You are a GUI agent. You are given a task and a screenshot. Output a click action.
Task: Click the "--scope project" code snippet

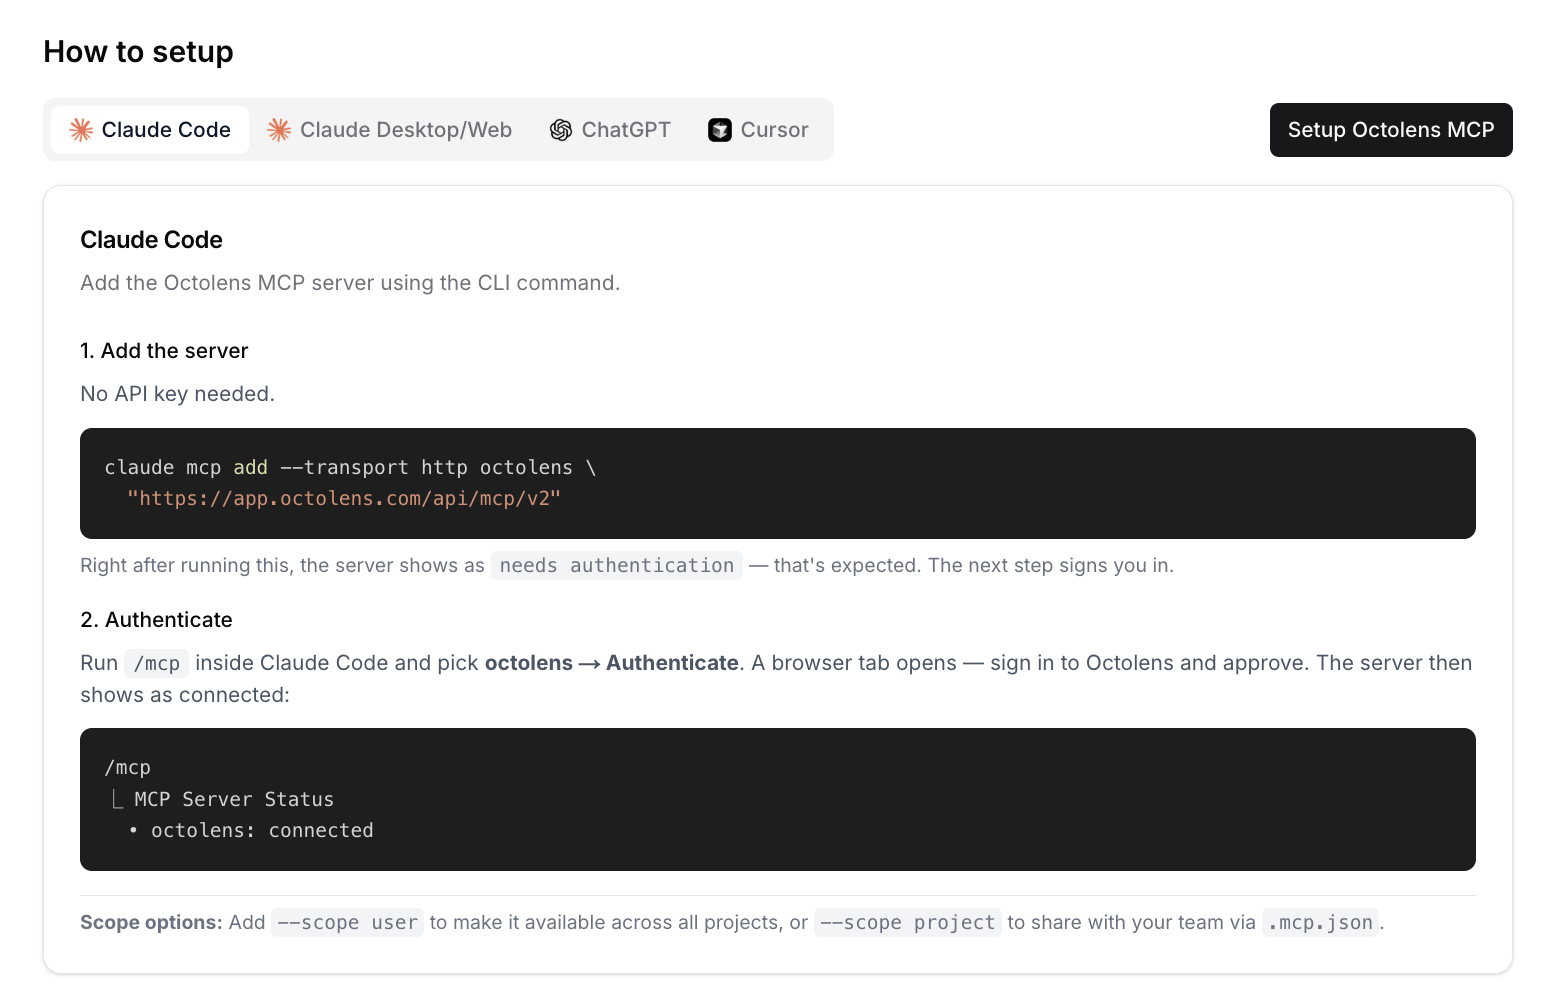(x=908, y=923)
